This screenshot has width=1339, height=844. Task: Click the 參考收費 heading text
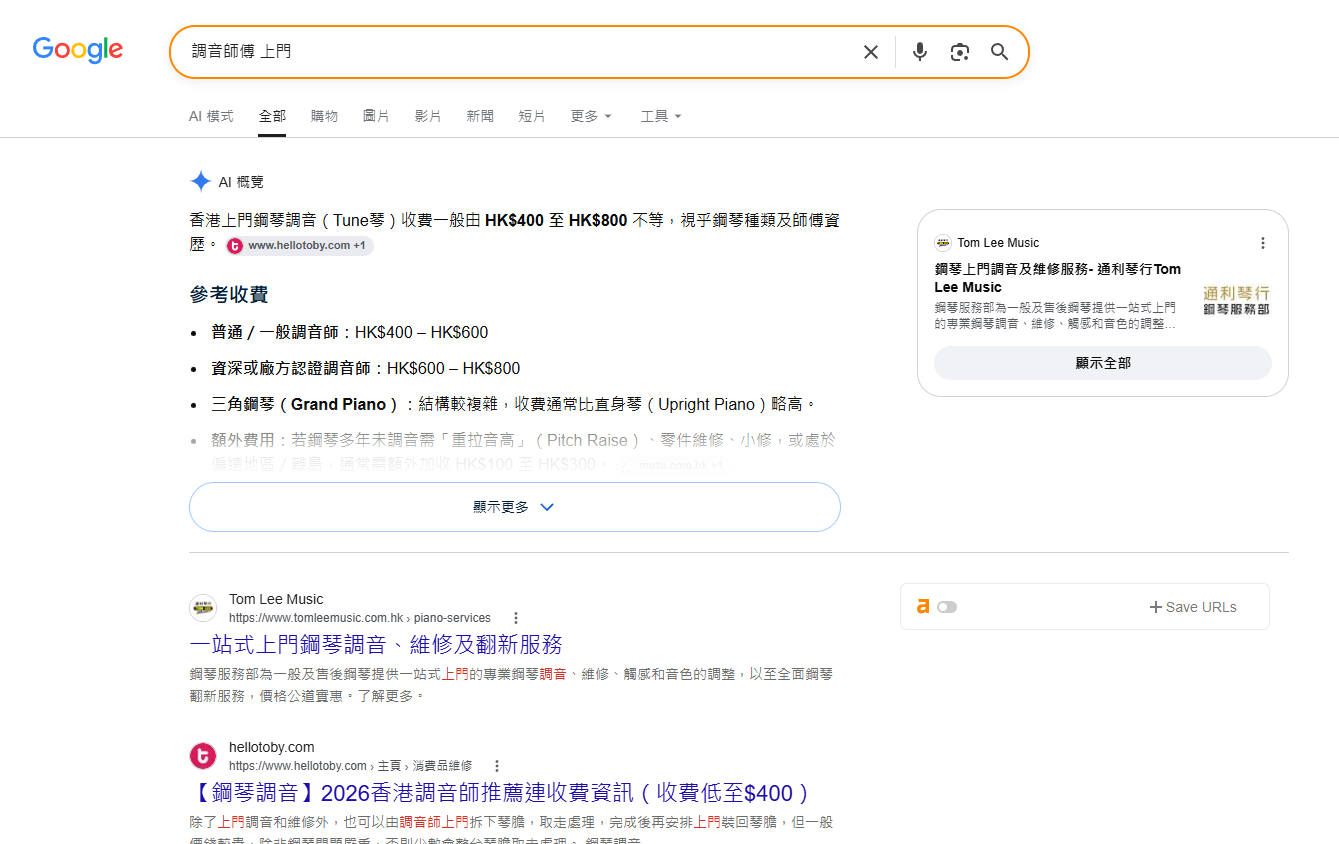pos(229,295)
